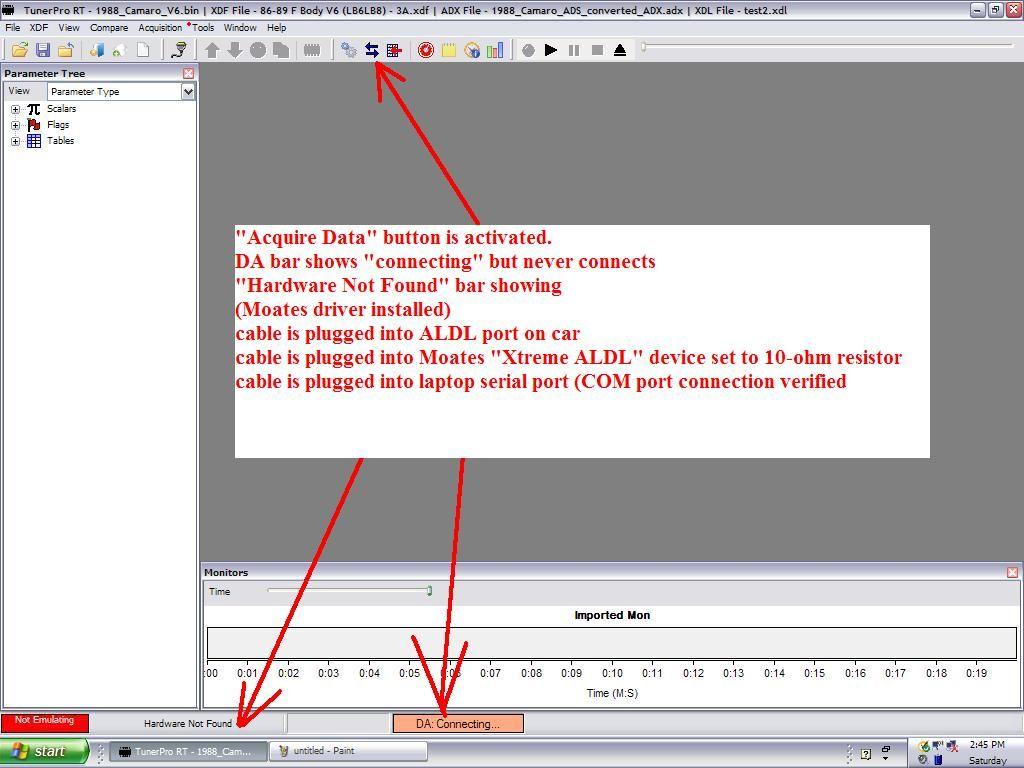Click the Eject button in toolbar
1024x768 pixels.
click(620, 50)
